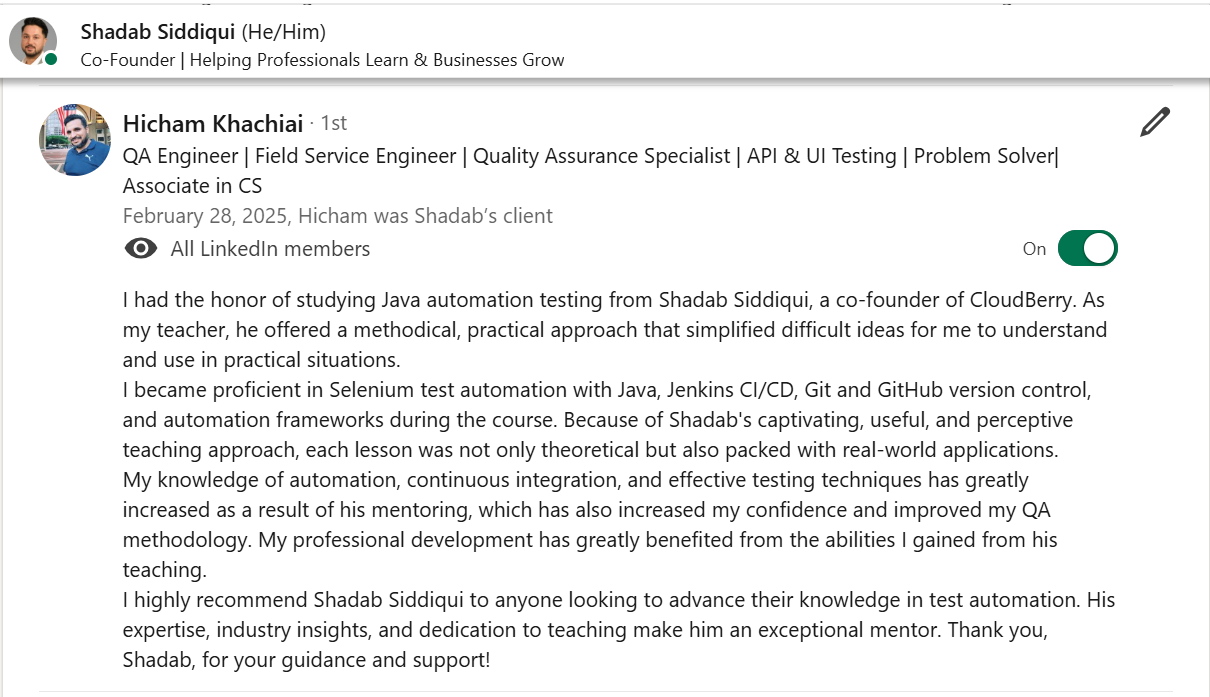Click the eye visibility icon
Viewport: 1210px width, 697px height.
141,249
